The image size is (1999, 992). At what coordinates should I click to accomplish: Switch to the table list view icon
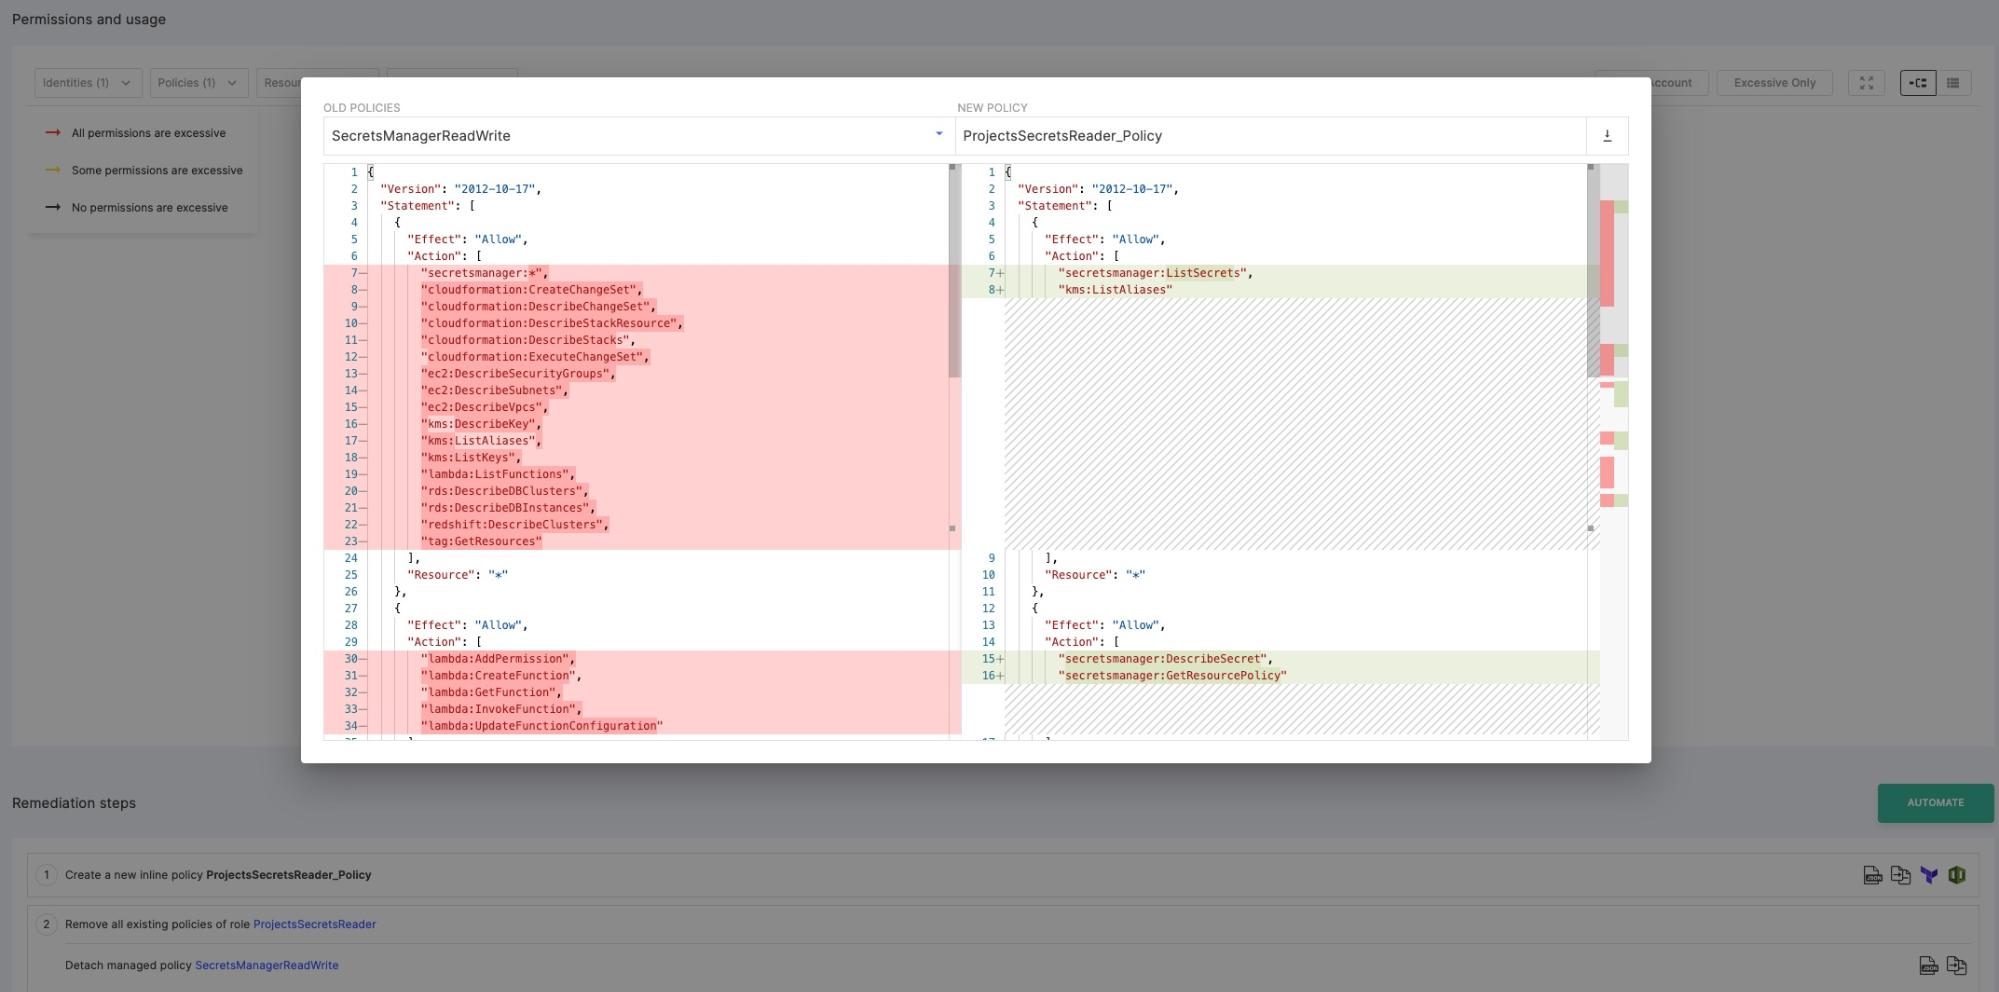[1953, 83]
